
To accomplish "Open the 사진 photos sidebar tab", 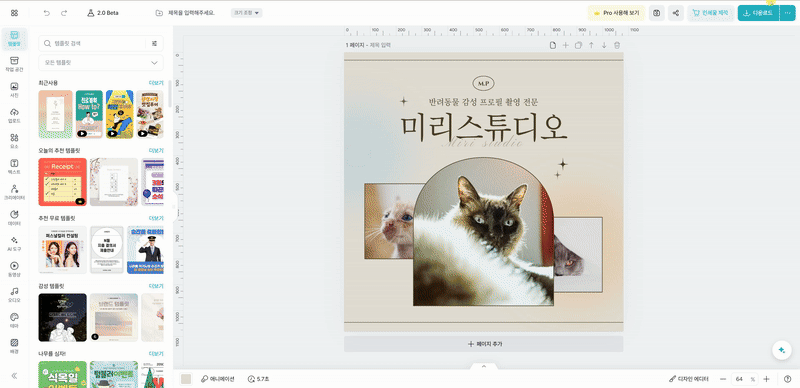I will 14,90.
